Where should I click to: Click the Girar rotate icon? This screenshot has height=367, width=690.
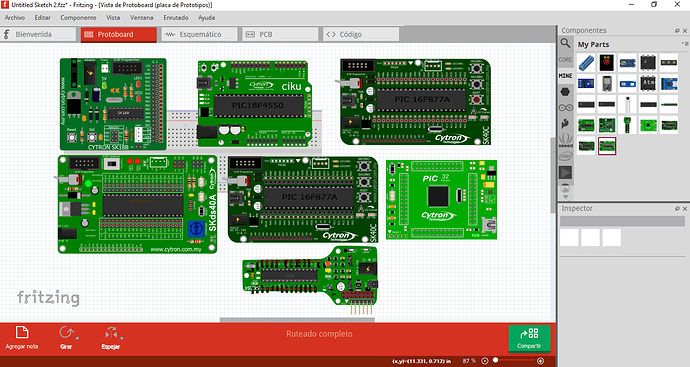pyautogui.click(x=67, y=333)
